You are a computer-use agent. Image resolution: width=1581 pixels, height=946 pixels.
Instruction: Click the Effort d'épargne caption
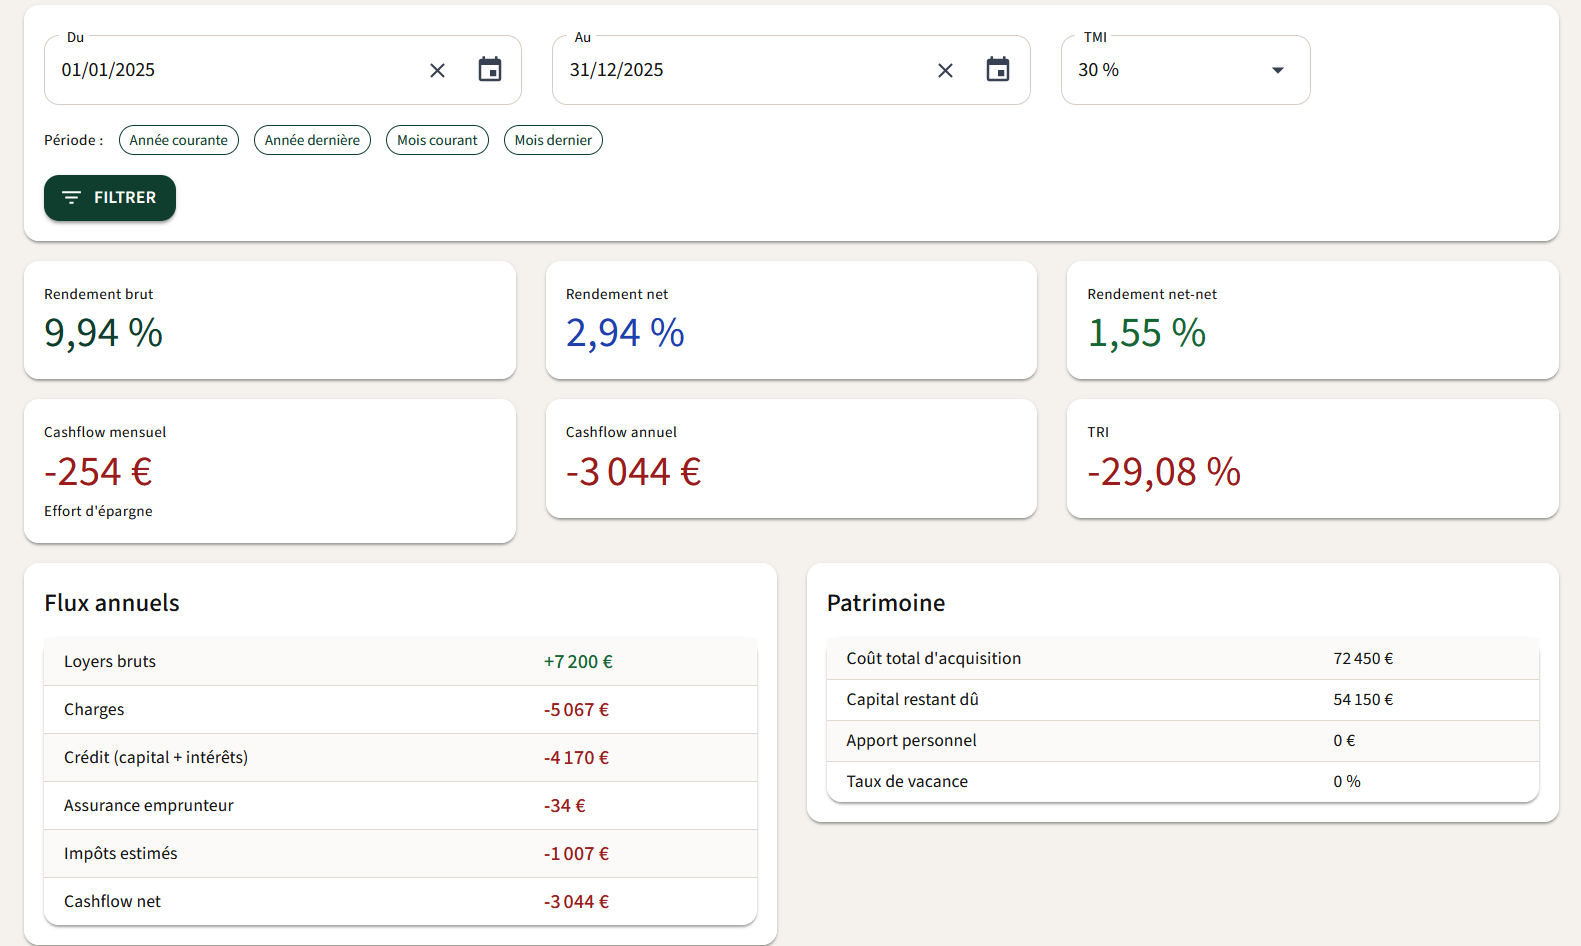98,511
